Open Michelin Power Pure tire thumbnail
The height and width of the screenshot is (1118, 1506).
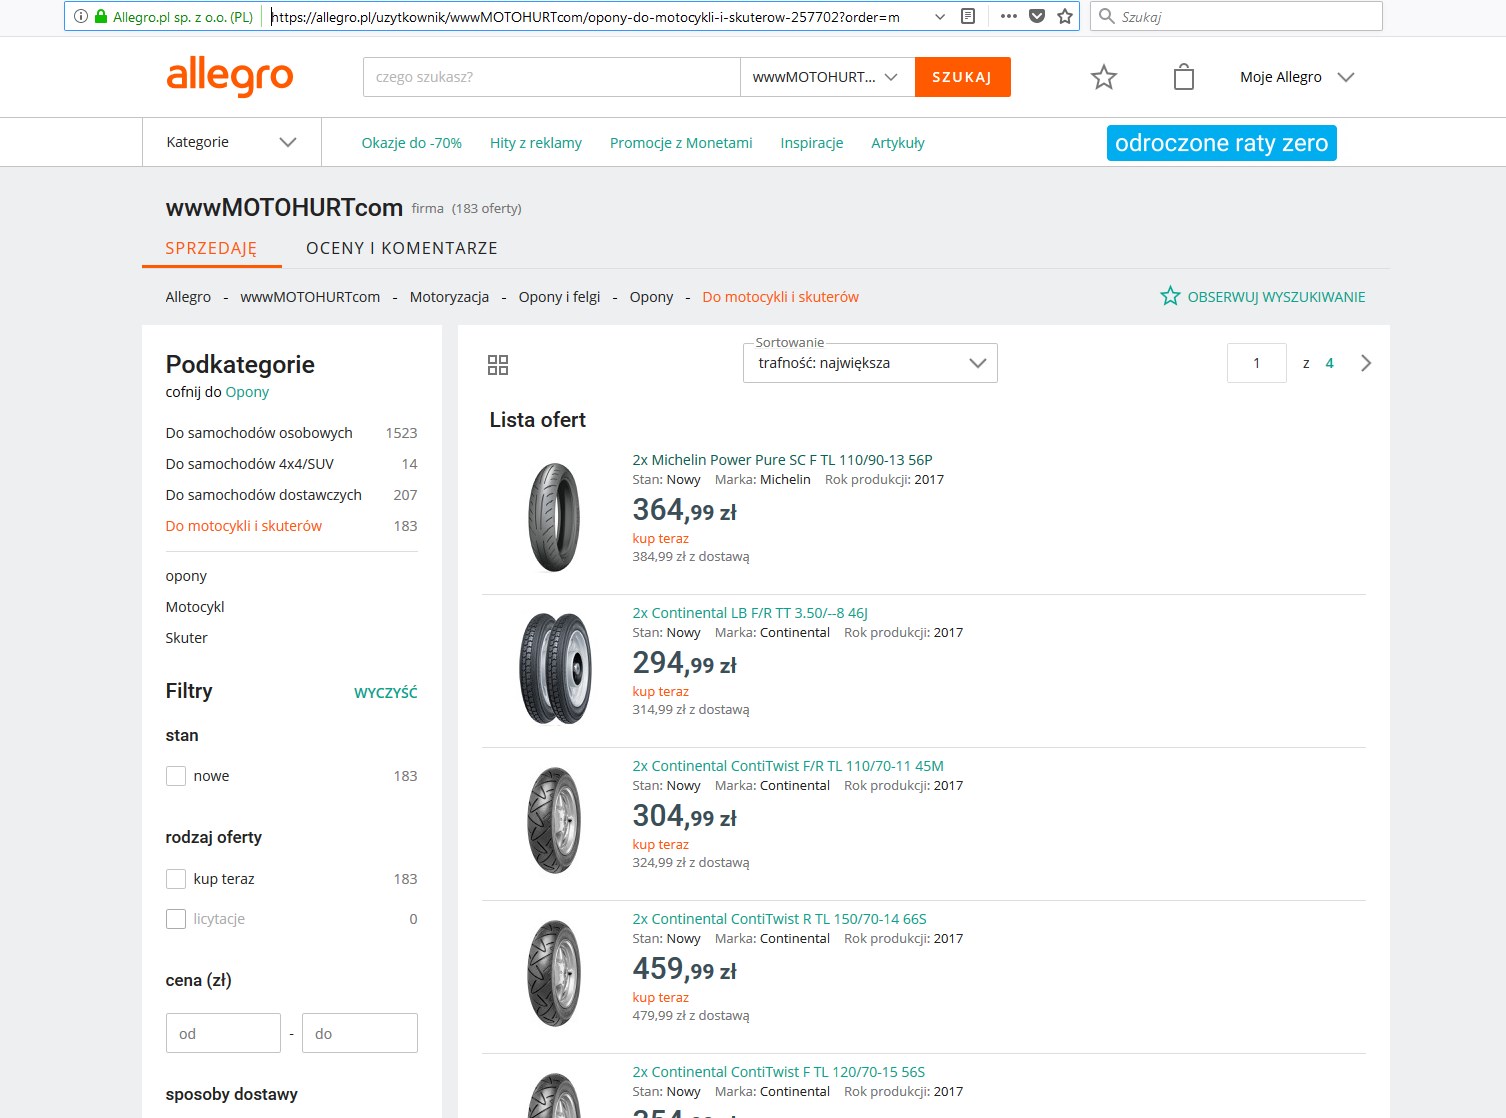click(x=554, y=517)
